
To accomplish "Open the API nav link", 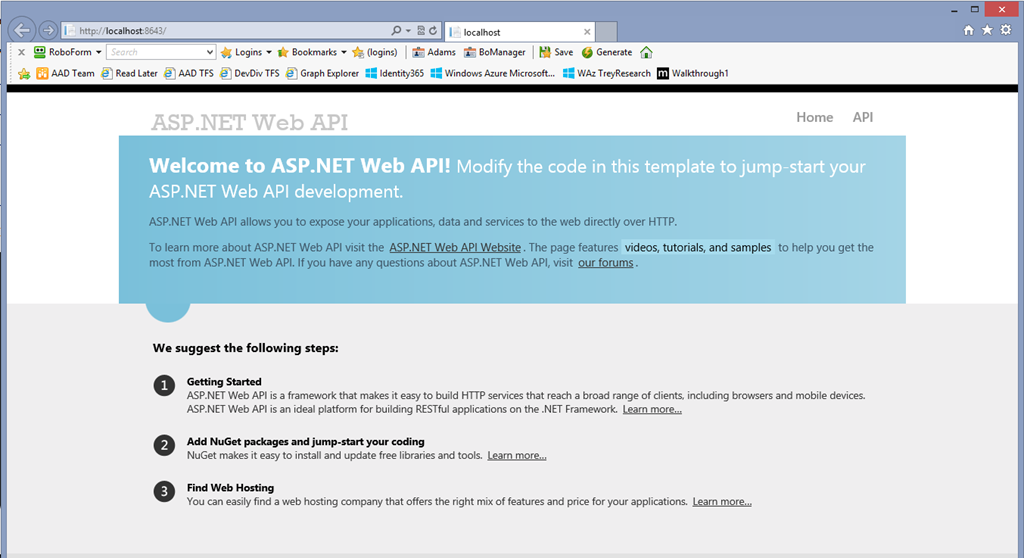I will pyautogui.click(x=863, y=117).
